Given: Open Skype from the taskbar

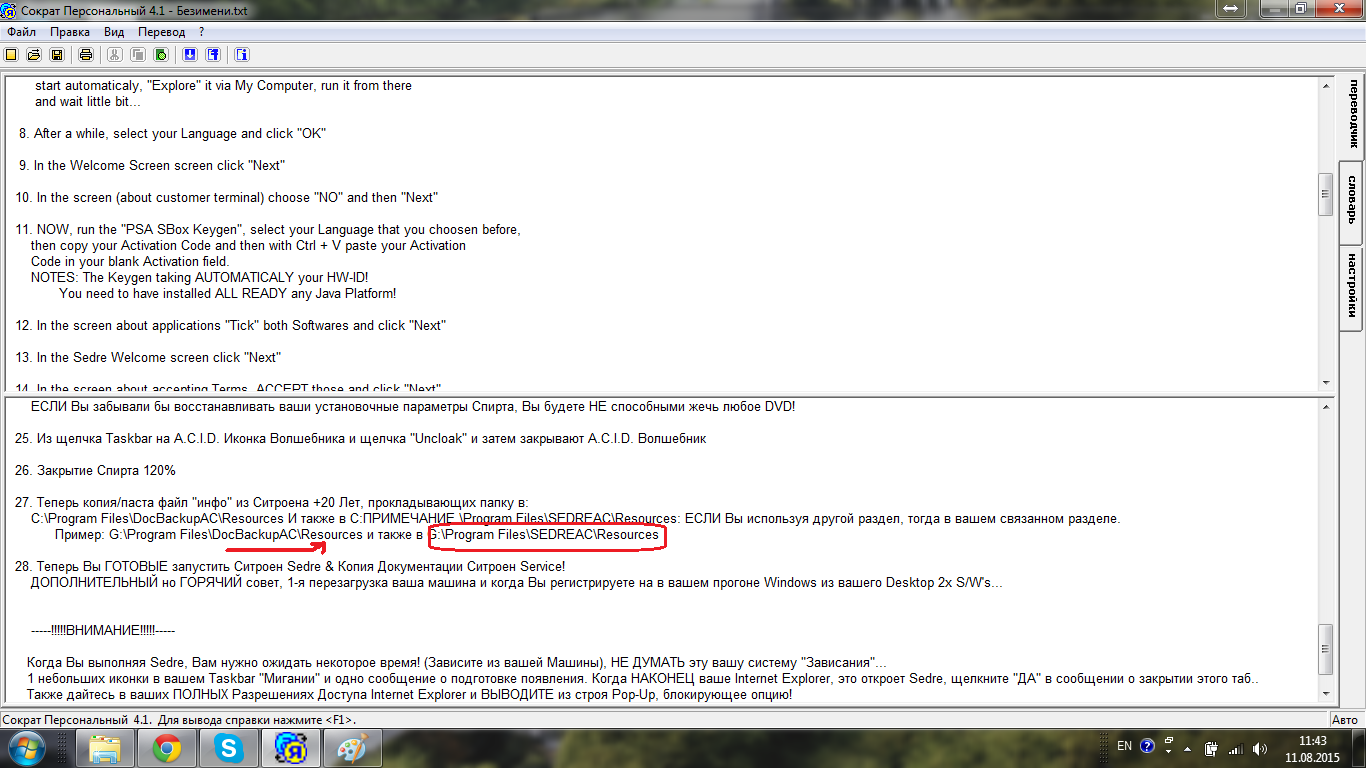Looking at the screenshot, I should [229, 748].
